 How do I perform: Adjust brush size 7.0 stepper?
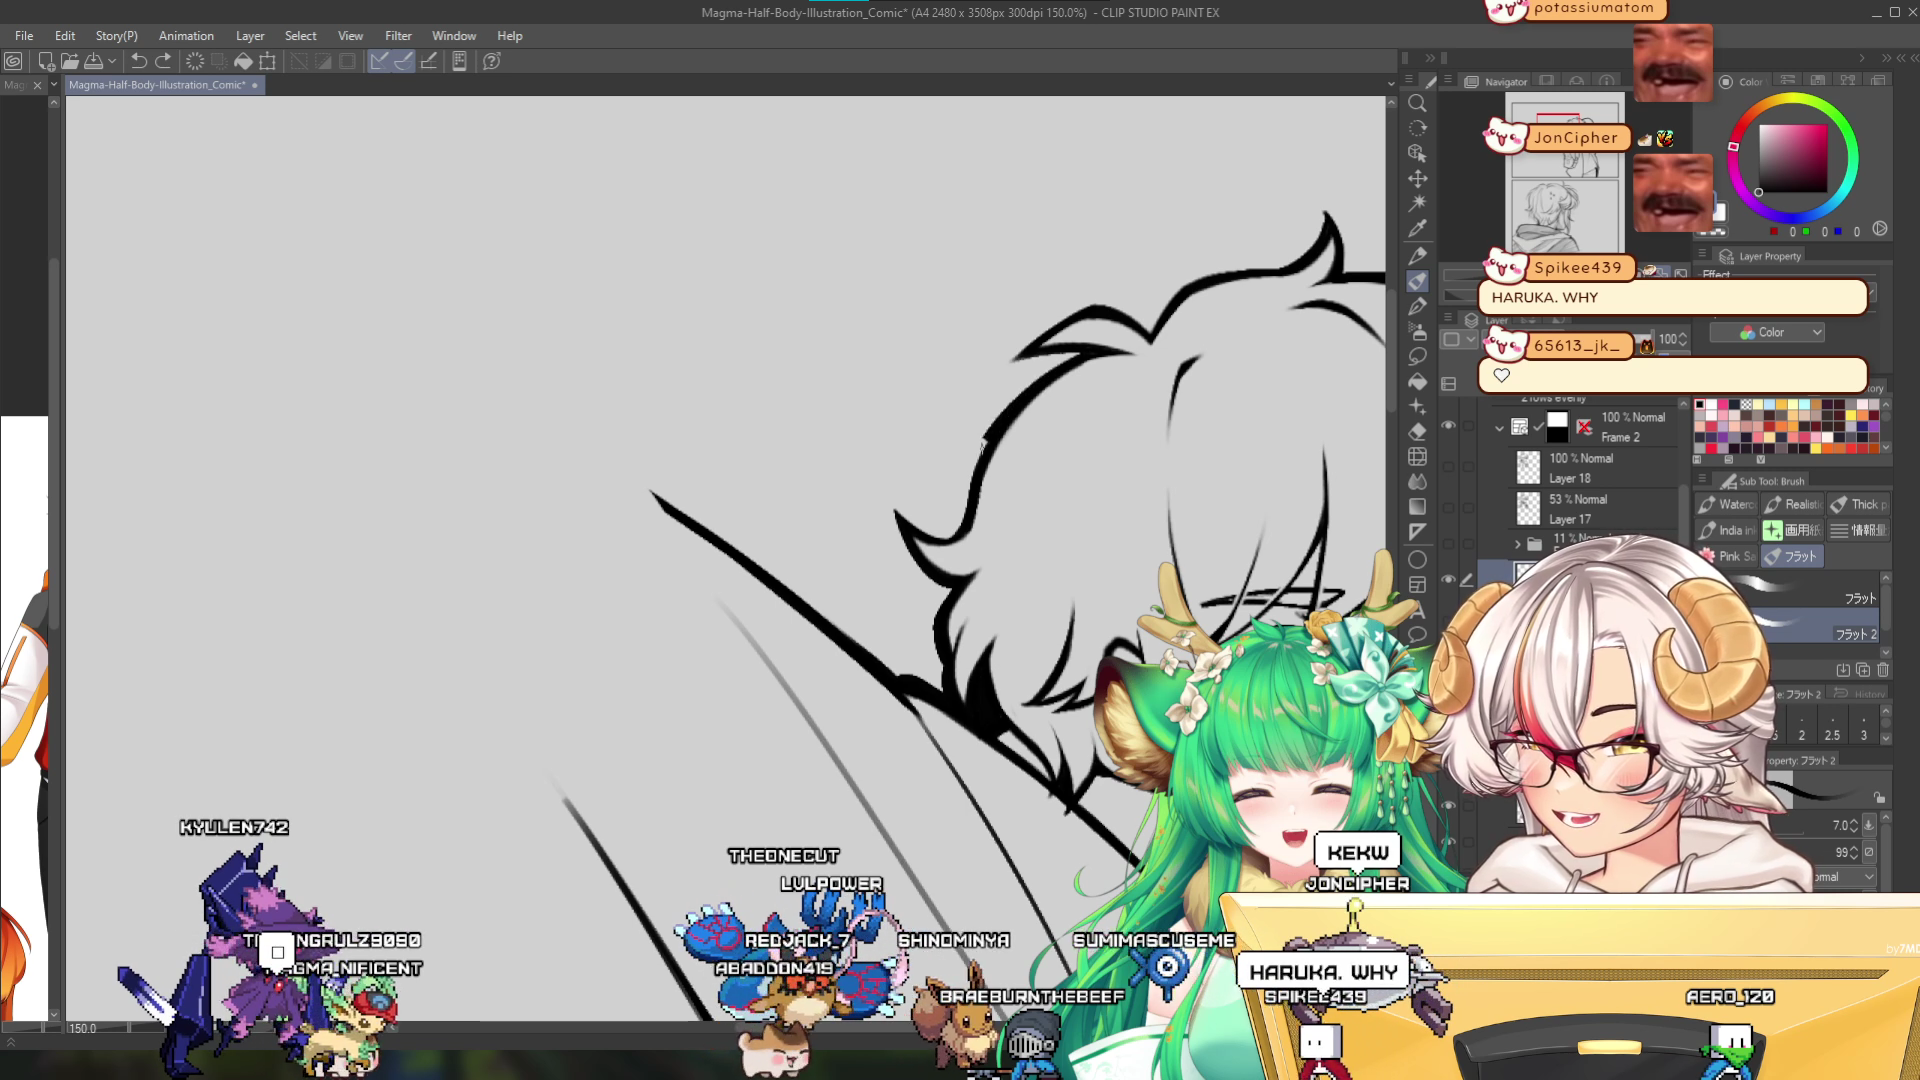[x=1853, y=825]
